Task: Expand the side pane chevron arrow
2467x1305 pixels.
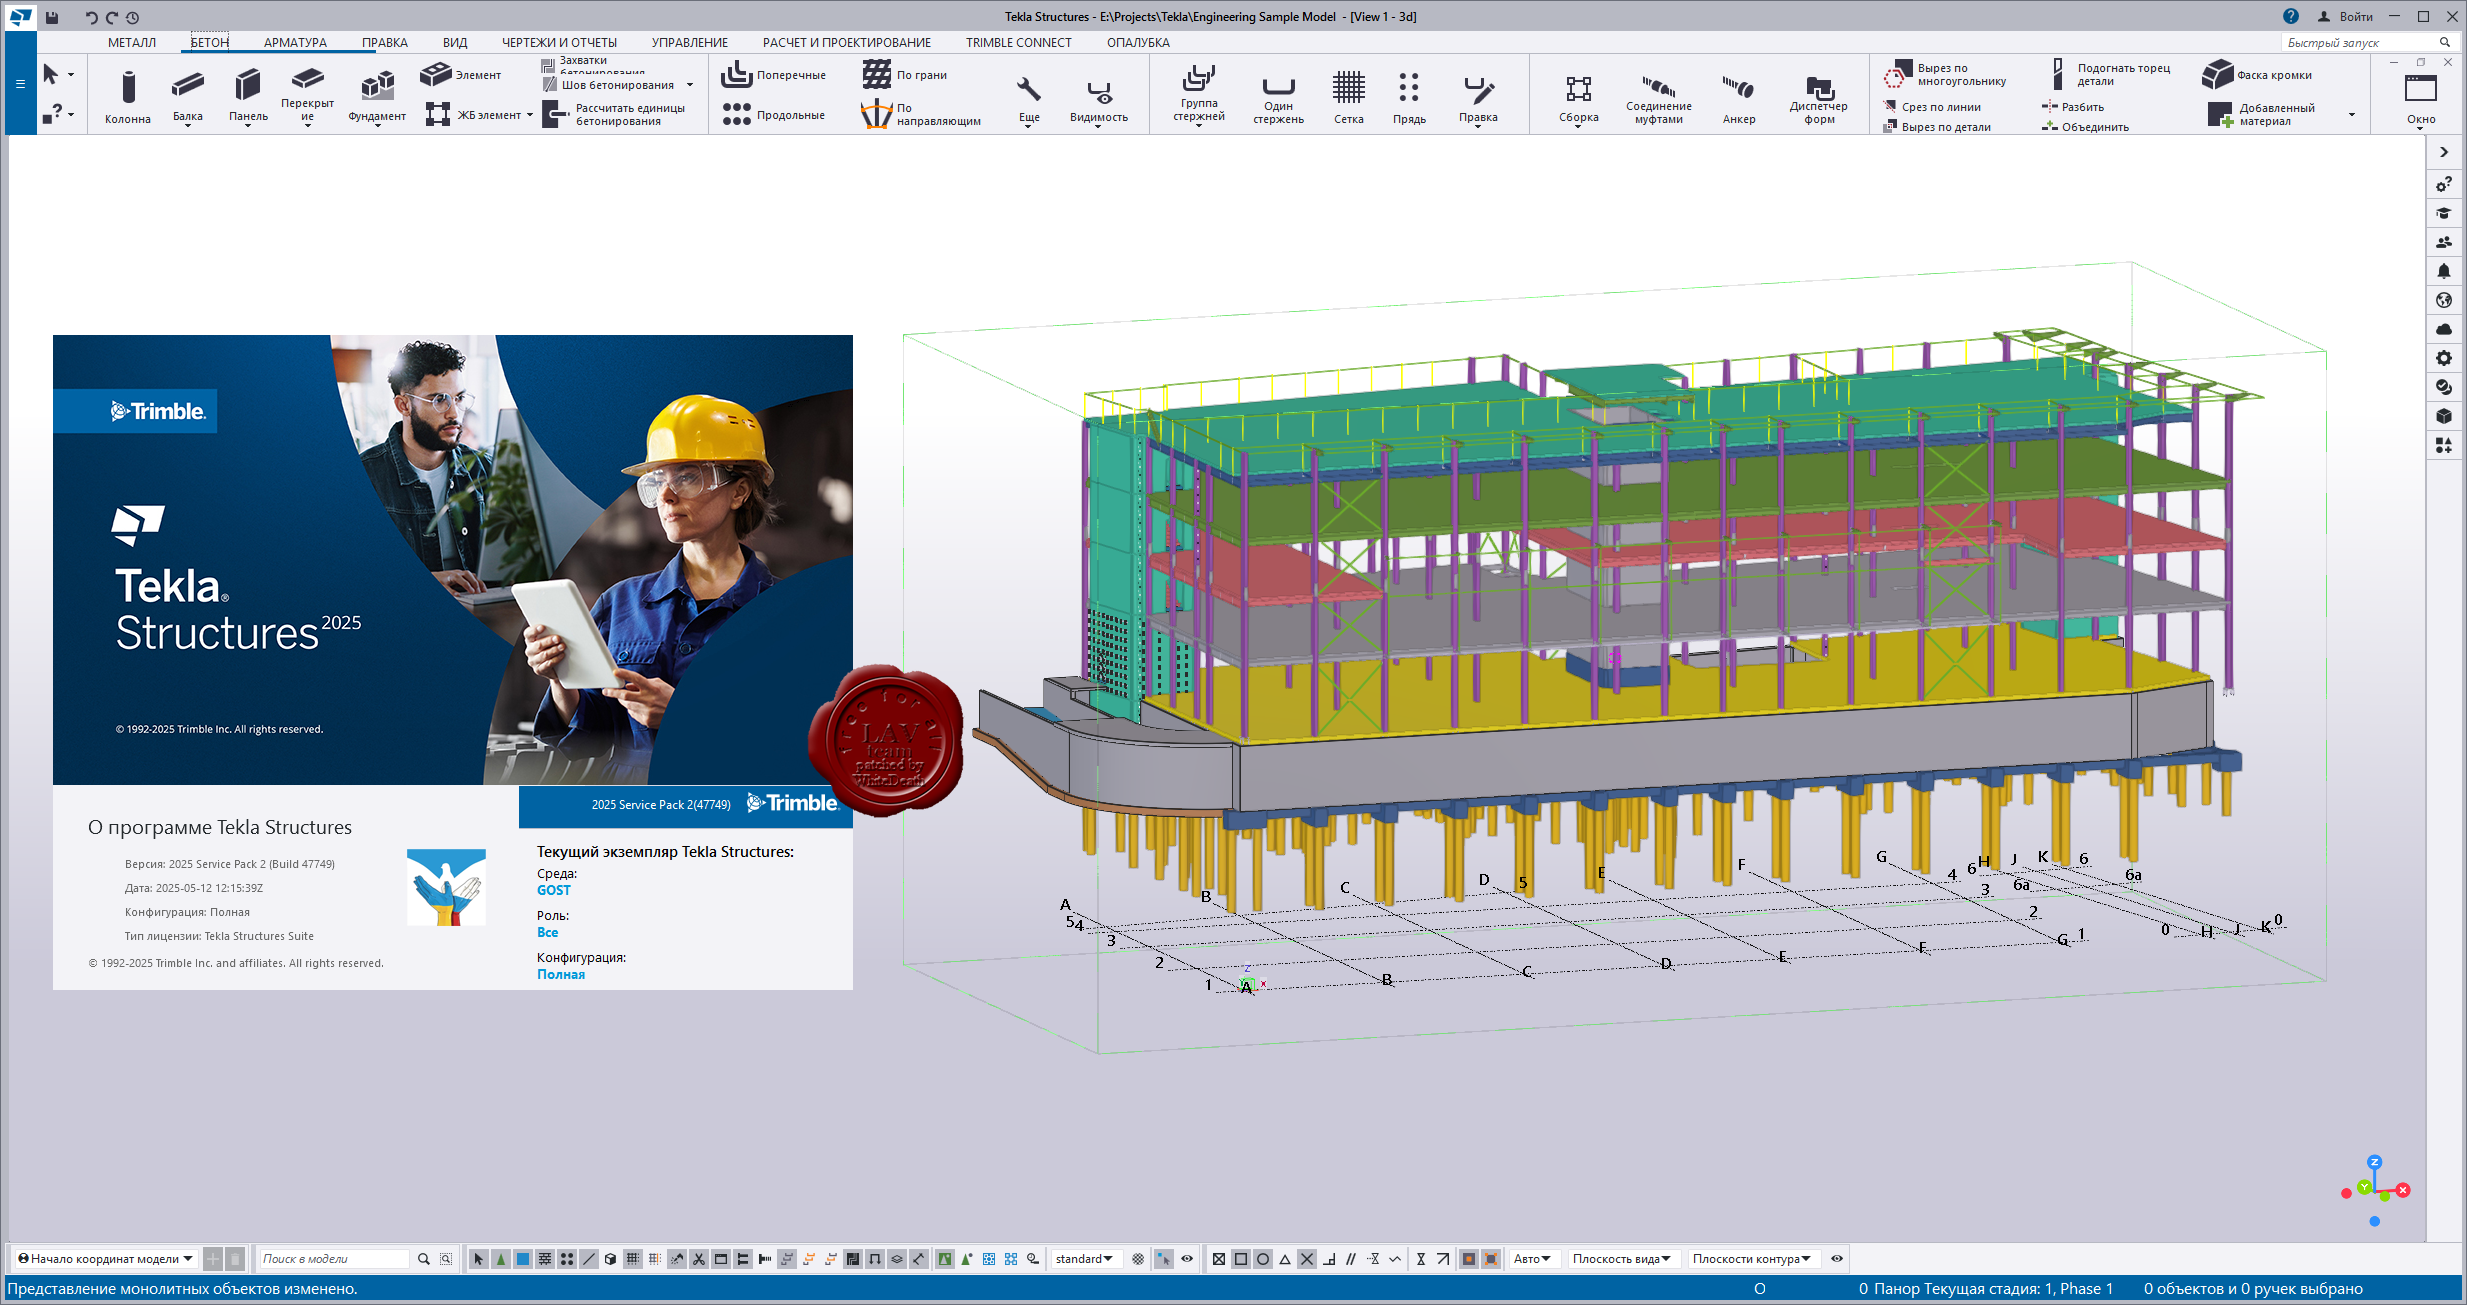Action: [x=2444, y=152]
